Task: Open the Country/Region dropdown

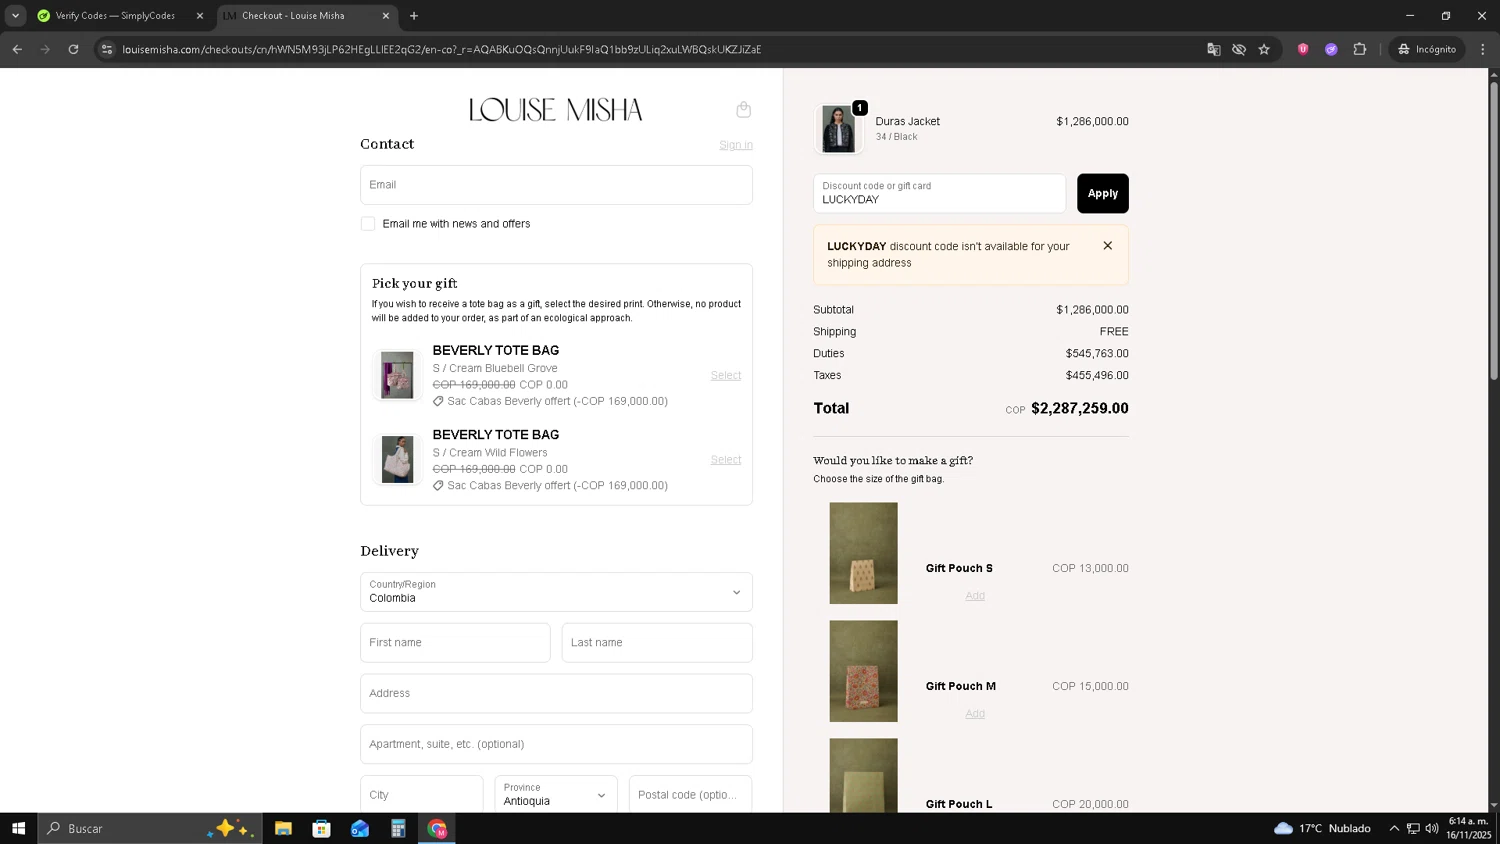Action: click(556, 592)
